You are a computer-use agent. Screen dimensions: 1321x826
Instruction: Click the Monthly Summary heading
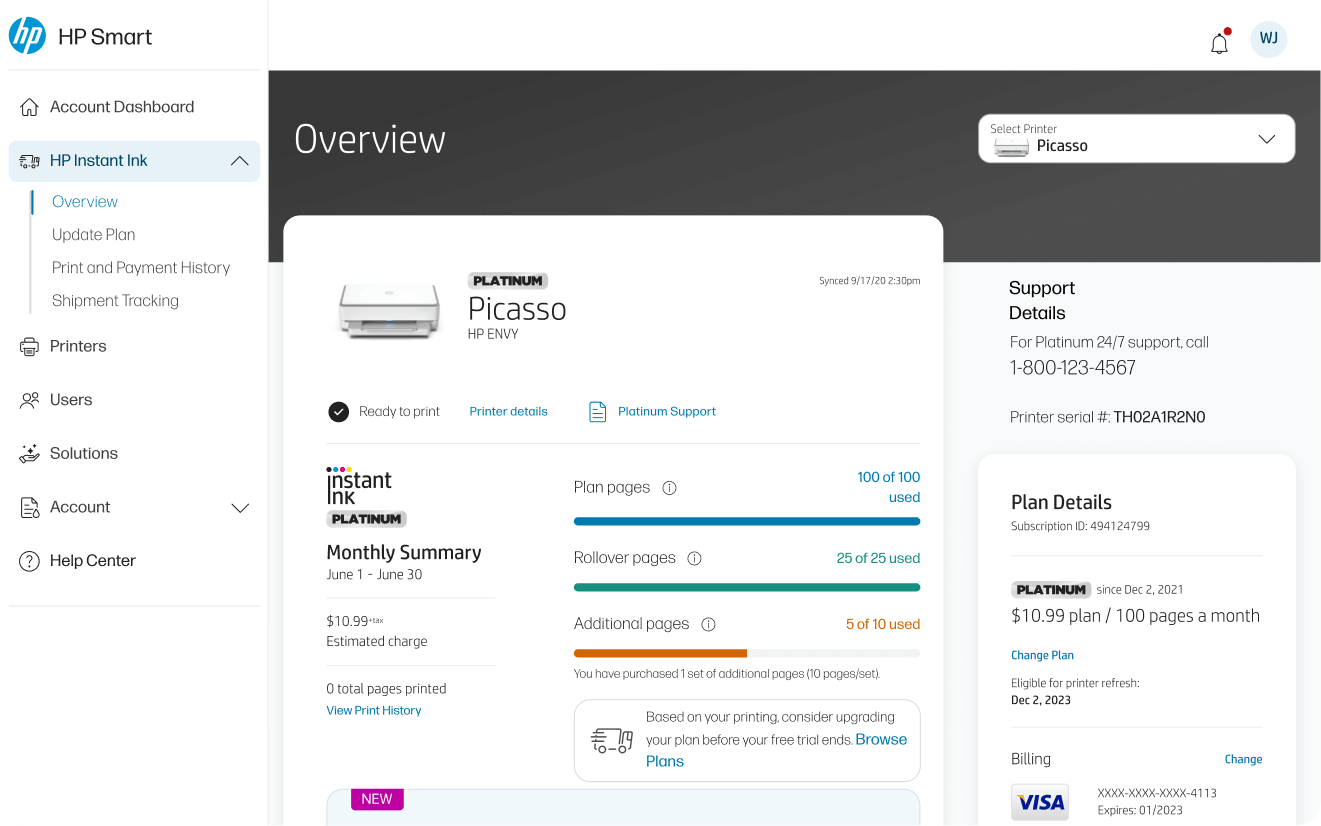tap(404, 552)
